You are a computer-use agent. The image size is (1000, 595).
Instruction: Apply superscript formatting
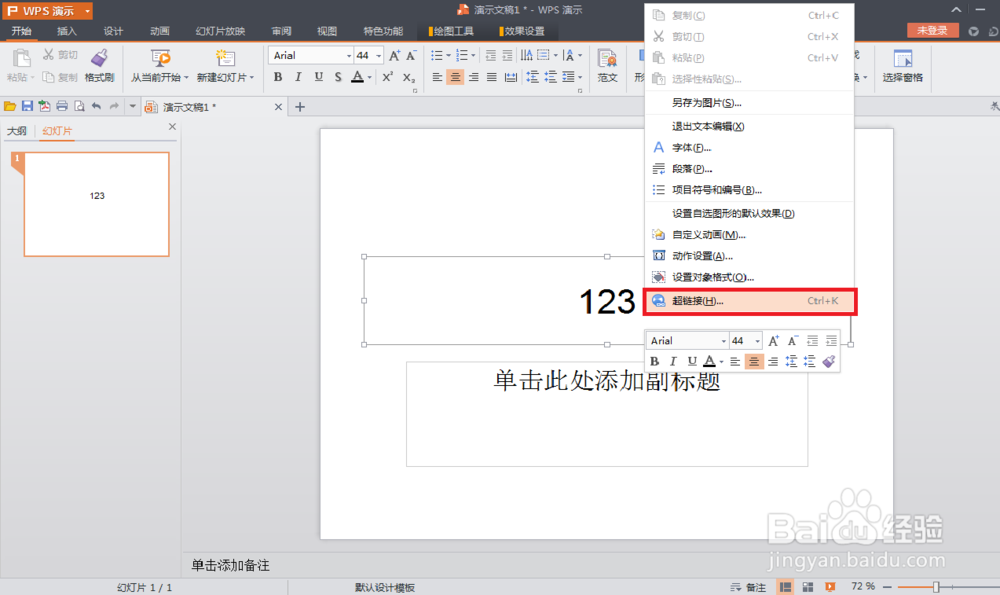point(387,77)
